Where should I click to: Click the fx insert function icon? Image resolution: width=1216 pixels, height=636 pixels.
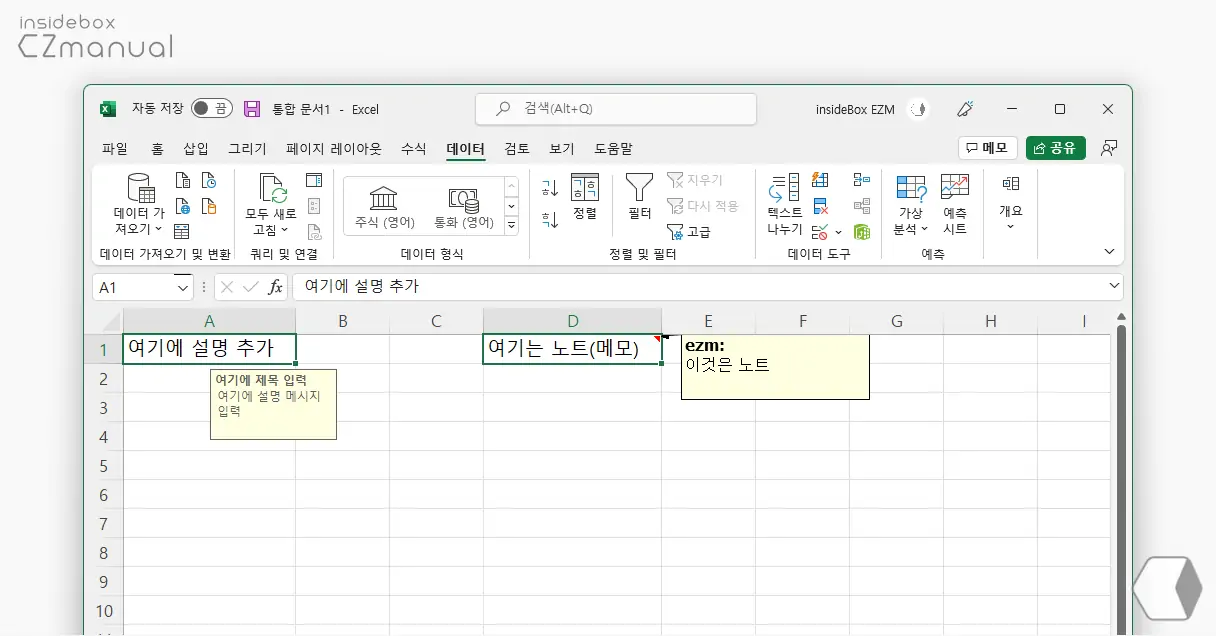click(275, 287)
